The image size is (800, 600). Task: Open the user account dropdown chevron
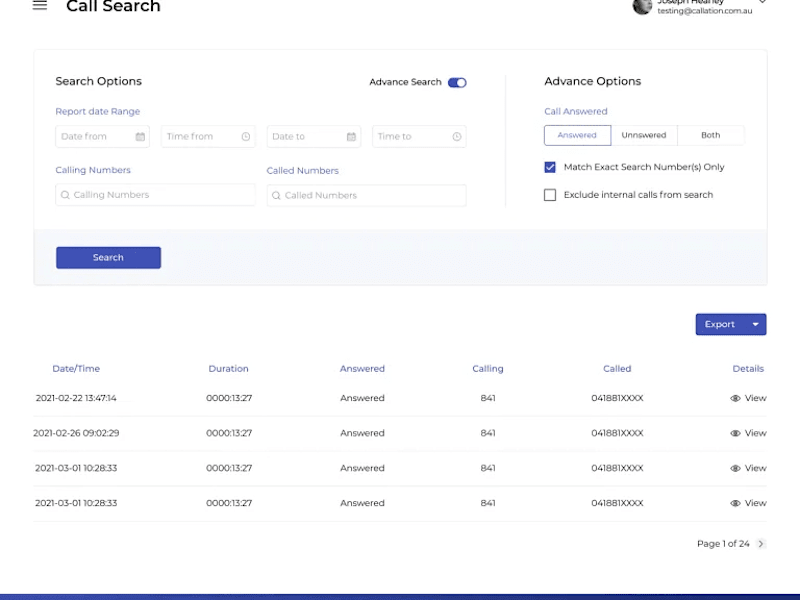click(x=762, y=2)
